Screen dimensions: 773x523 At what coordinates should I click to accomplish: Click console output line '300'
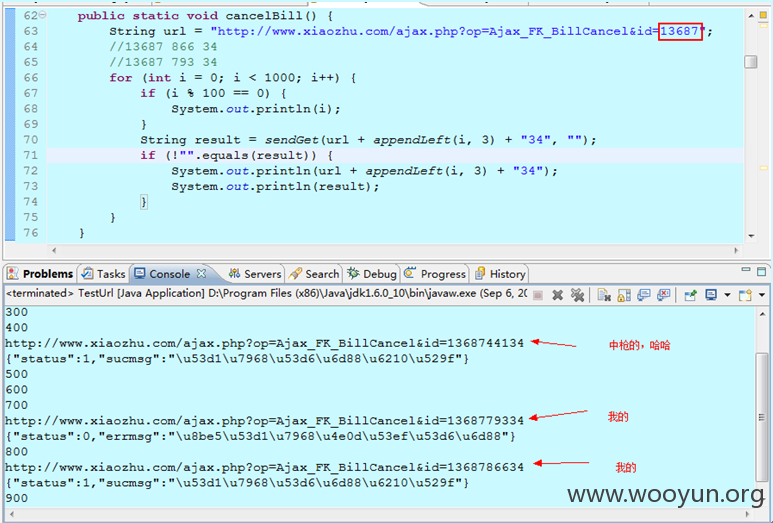[x=17, y=312]
